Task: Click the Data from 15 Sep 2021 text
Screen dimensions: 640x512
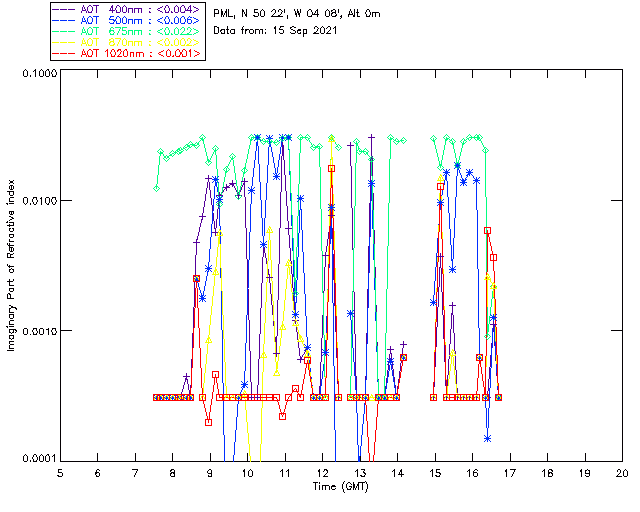Action: [275, 31]
